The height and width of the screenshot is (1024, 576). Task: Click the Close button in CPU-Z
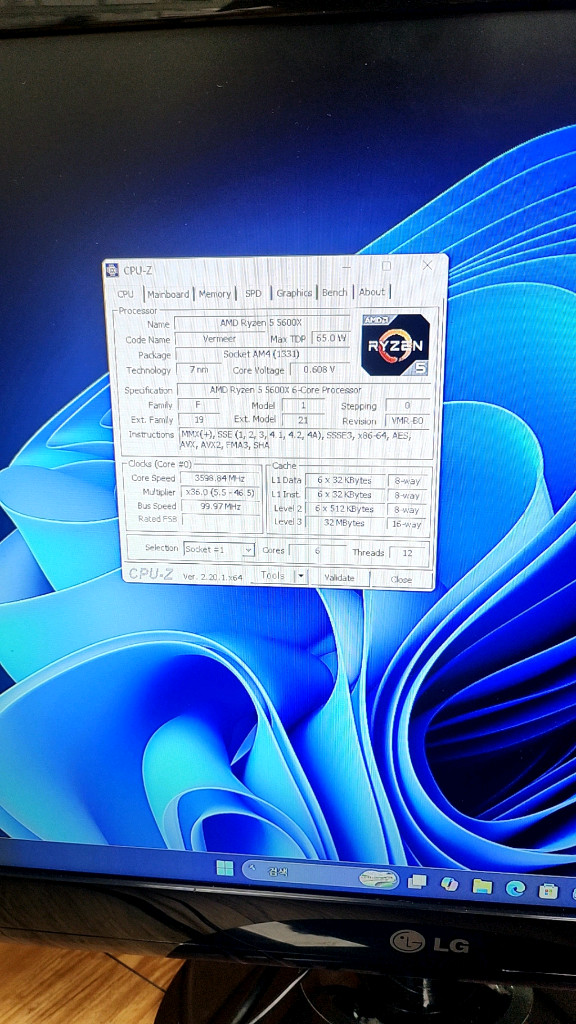(x=401, y=579)
